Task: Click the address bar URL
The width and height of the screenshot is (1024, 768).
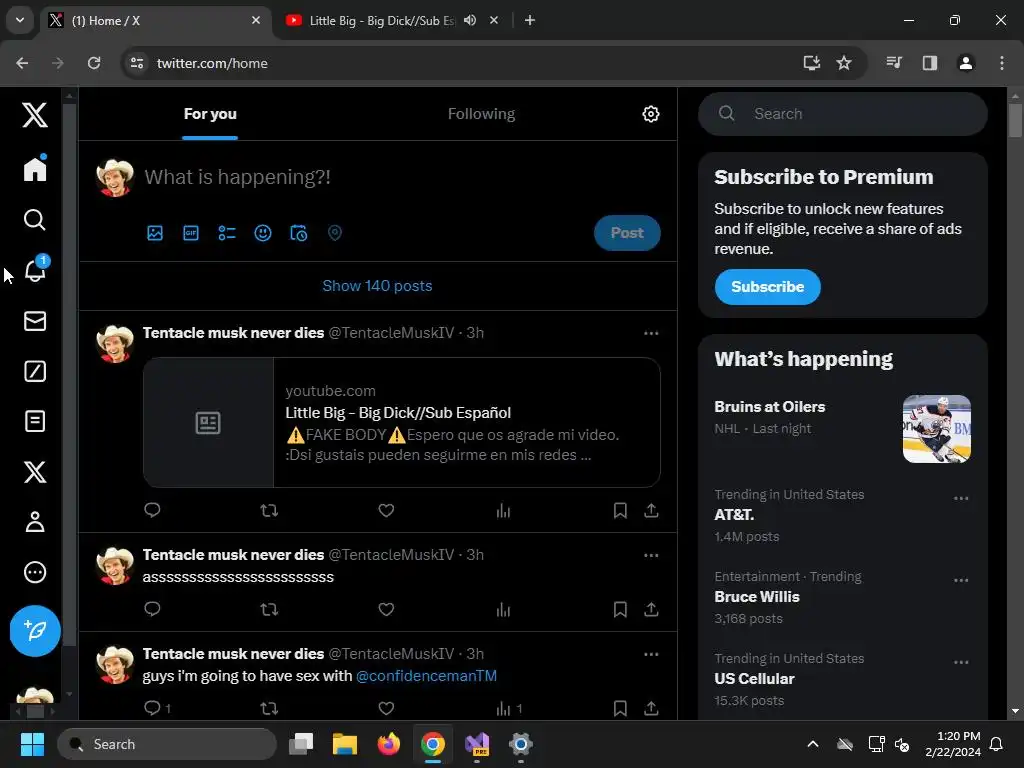Action: tap(212, 63)
